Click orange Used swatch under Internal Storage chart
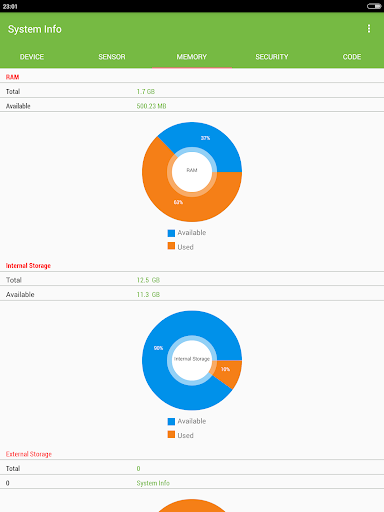384x512 pixels. point(171,434)
